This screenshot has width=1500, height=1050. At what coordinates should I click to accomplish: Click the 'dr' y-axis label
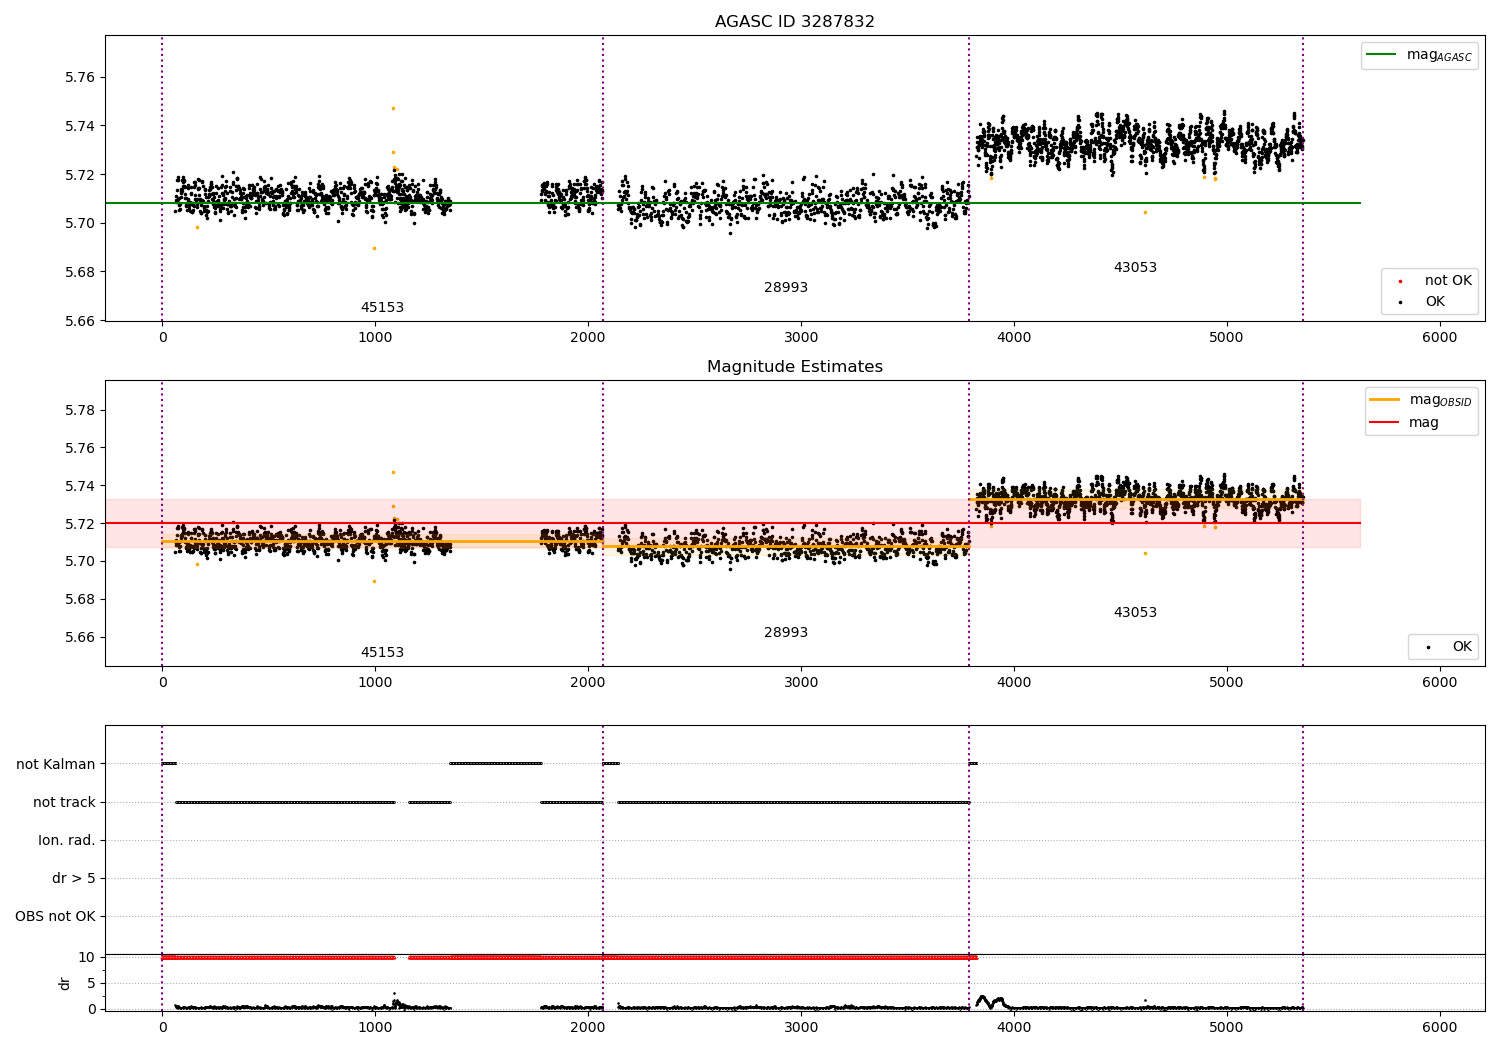click(x=65, y=983)
